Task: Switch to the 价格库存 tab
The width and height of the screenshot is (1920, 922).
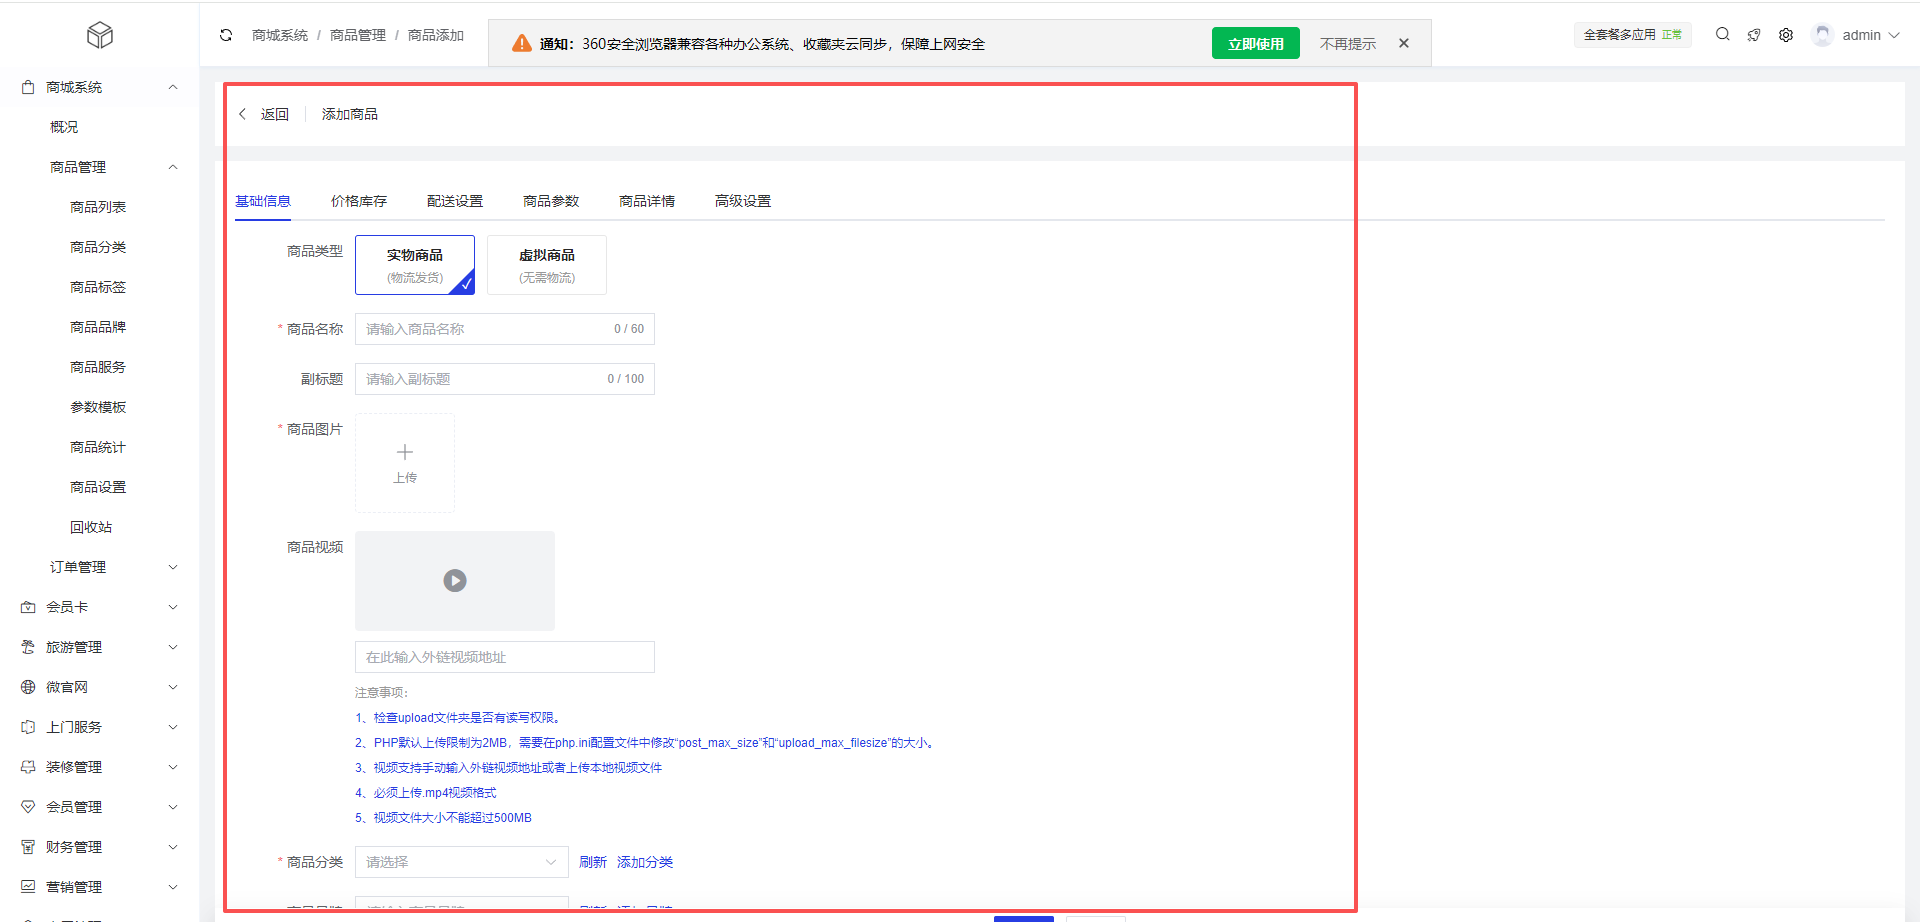Action: point(359,201)
